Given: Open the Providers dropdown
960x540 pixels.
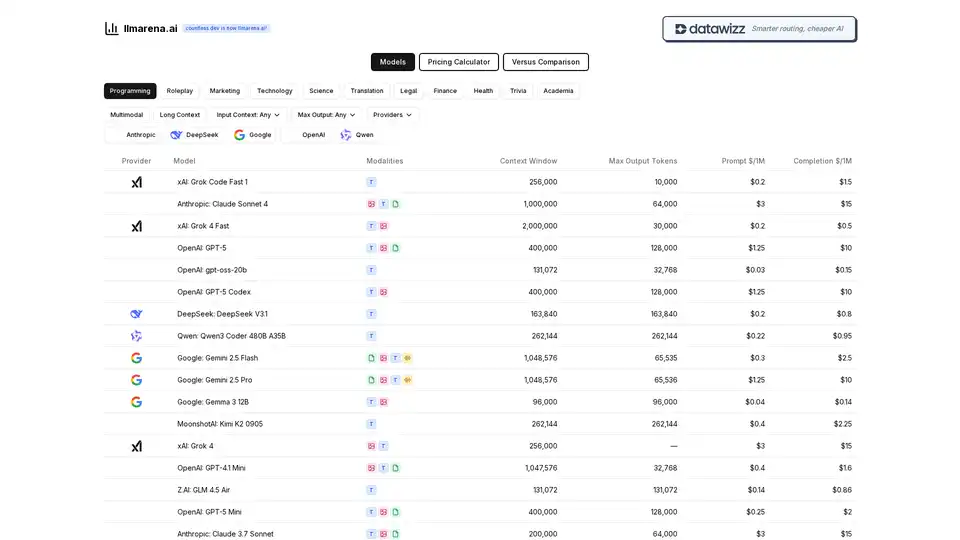Looking at the screenshot, I should (x=392, y=115).
